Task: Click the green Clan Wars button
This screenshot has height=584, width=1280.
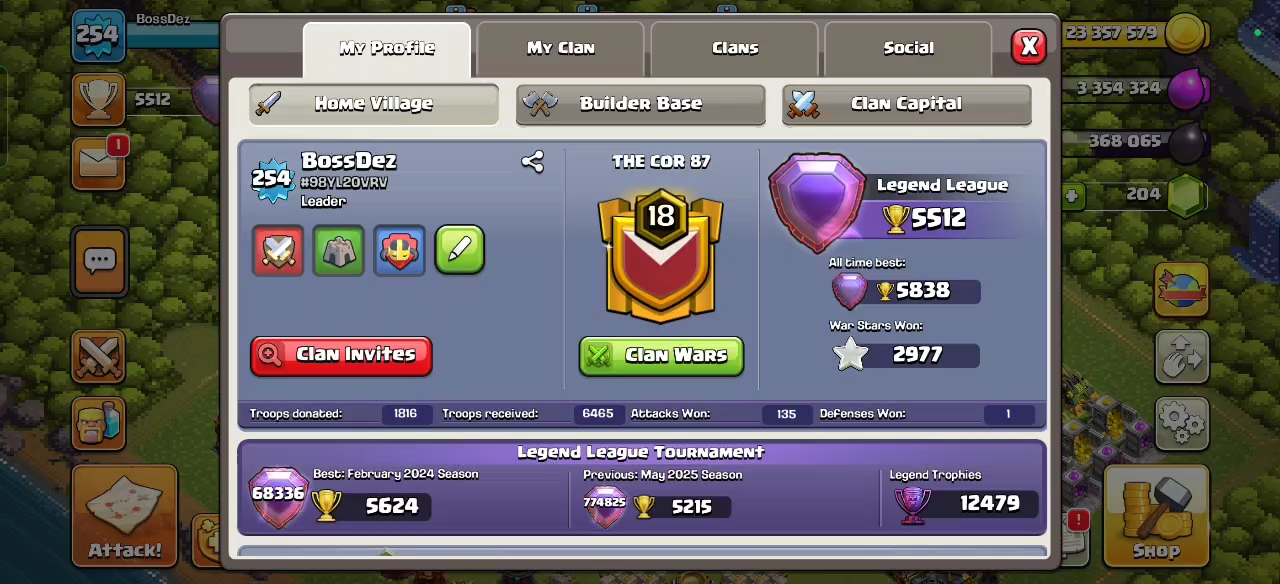Action: (x=661, y=356)
